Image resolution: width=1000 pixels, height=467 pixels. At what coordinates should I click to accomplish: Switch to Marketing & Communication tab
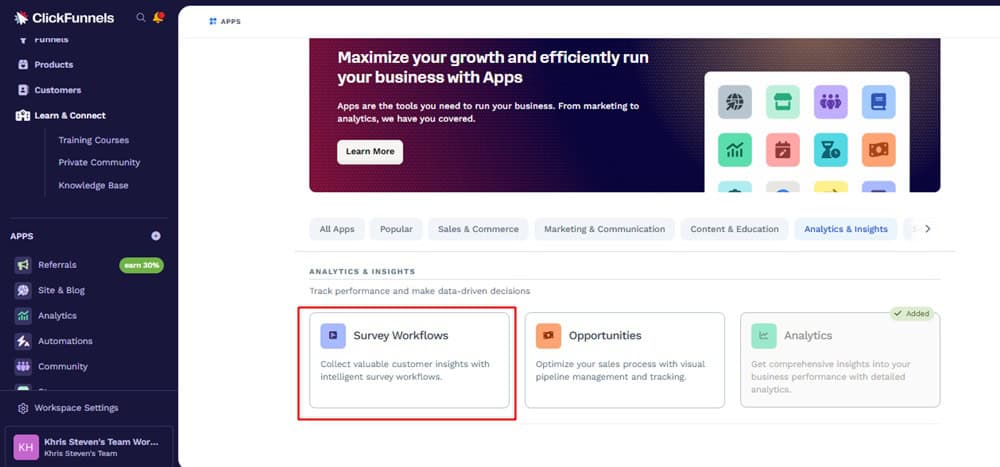(x=605, y=229)
